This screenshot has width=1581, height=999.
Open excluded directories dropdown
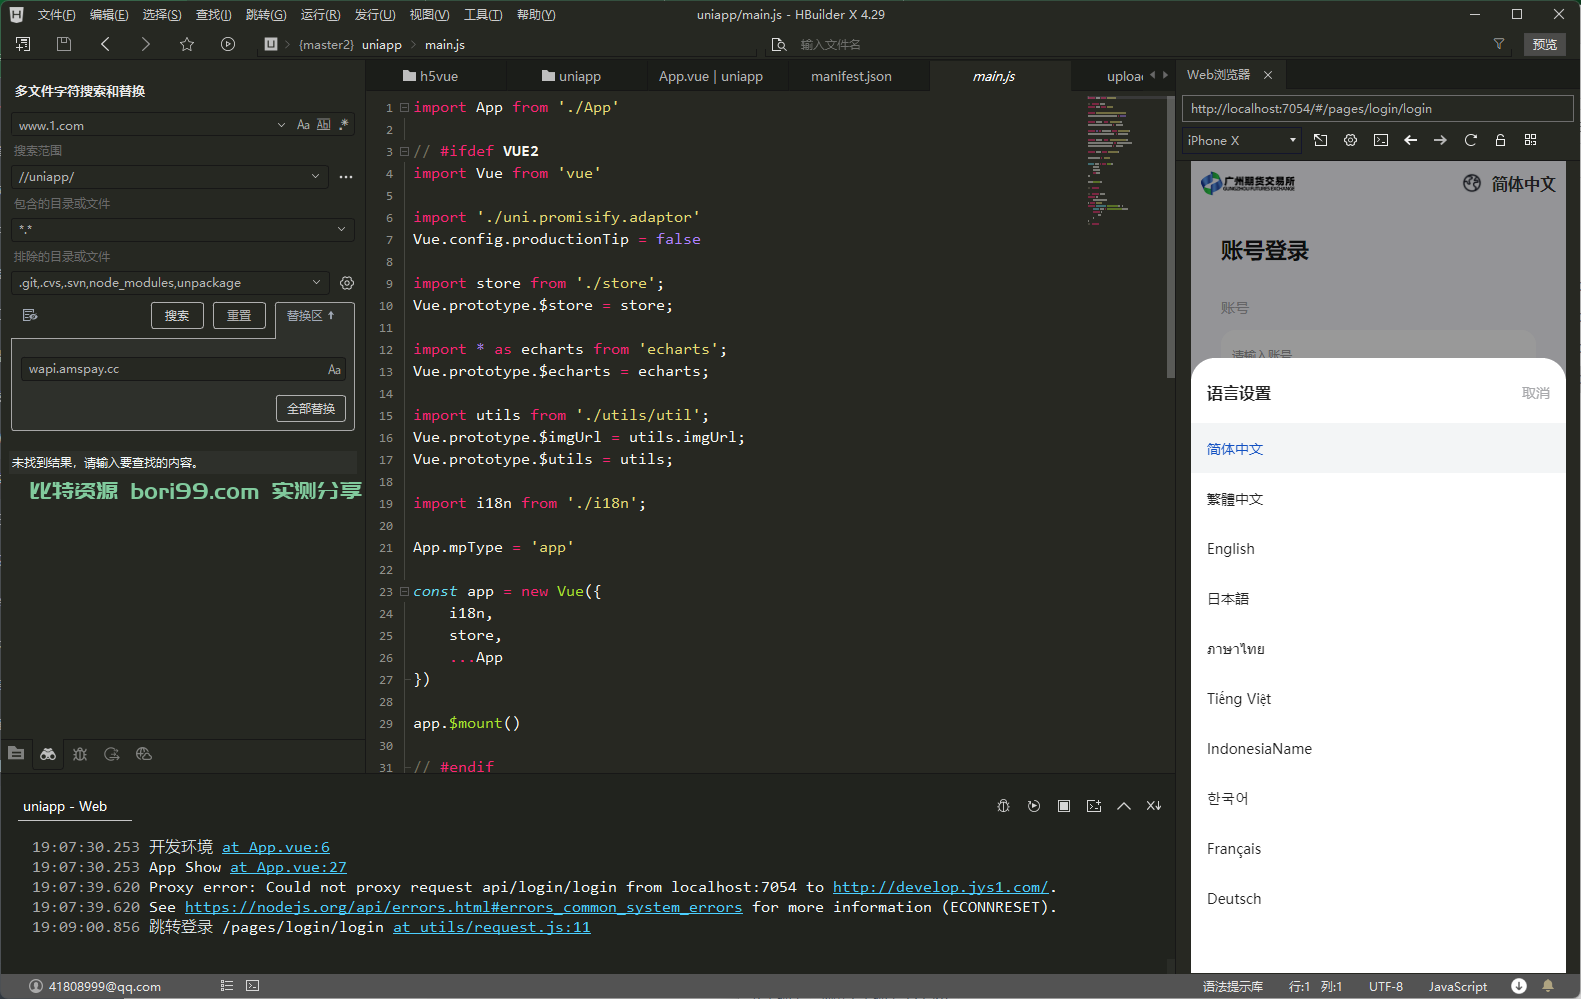(x=316, y=283)
